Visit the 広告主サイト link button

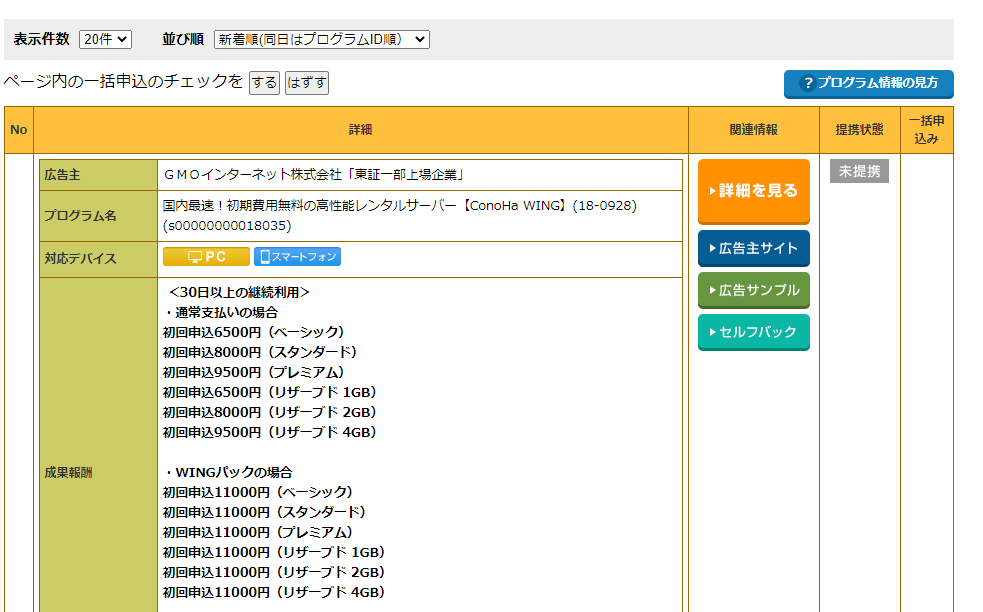click(753, 248)
